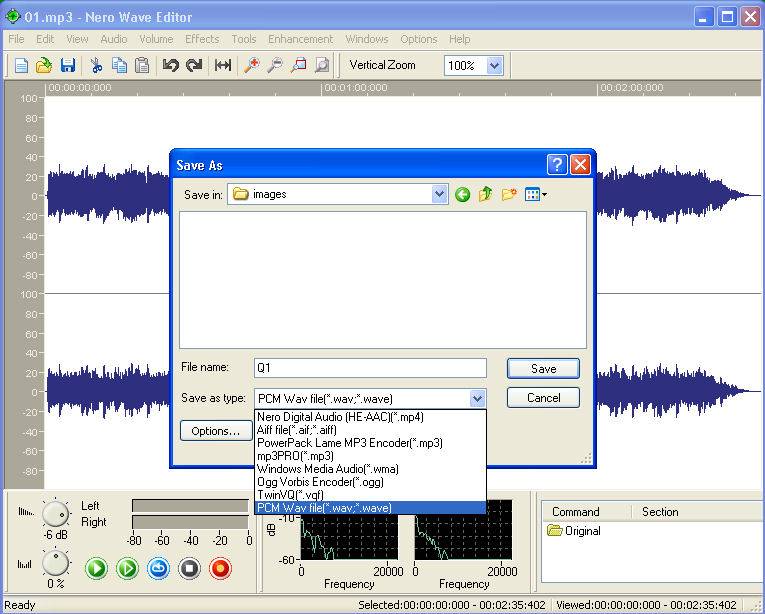This screenshot has height=614, width=765.
Task: Click the Zoom In magnifier icon
Action: pos(251,65)
